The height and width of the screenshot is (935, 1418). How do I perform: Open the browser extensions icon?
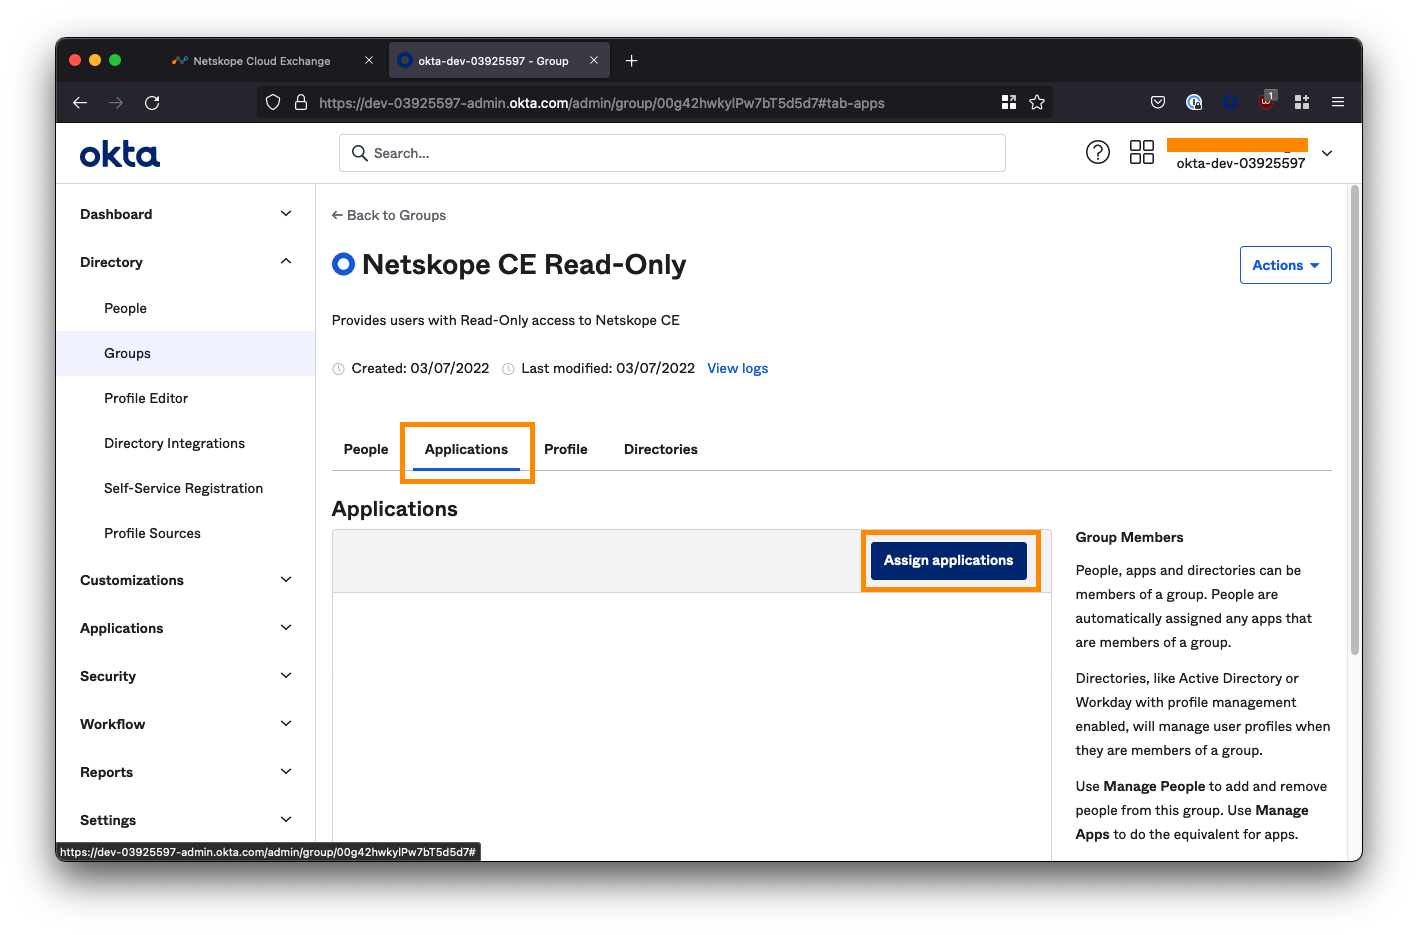pos(1301,102)
